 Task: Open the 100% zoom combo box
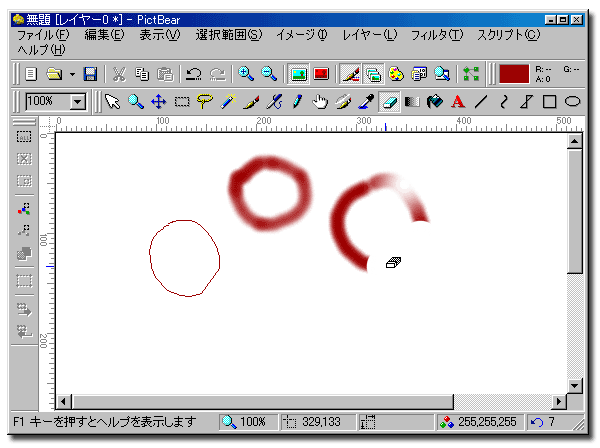[x=56, y=101]
